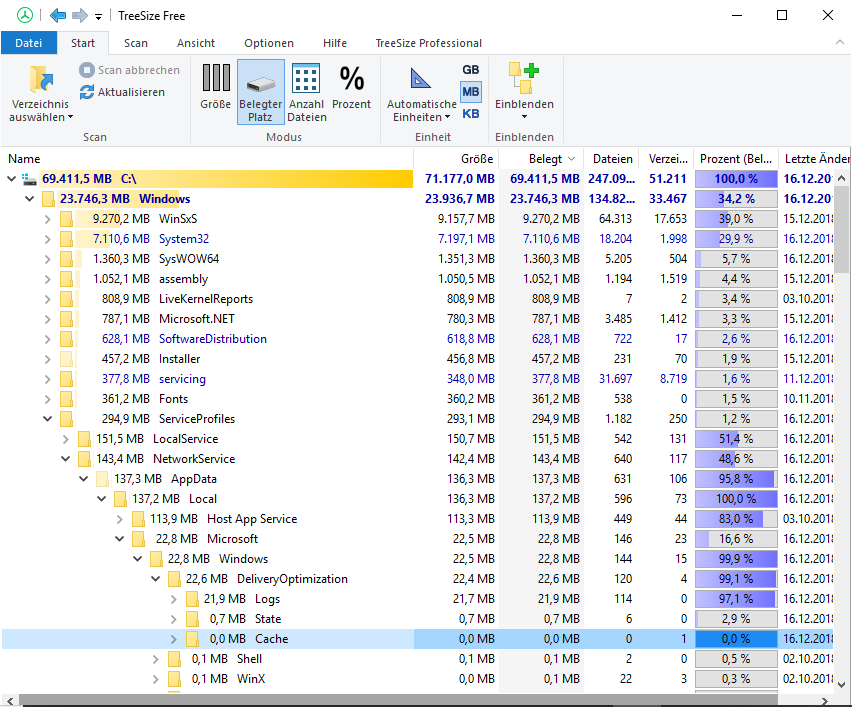This screenshot has height=707, width=852.
Task: Click the AppData folder icon
Action: coord(102,479)
